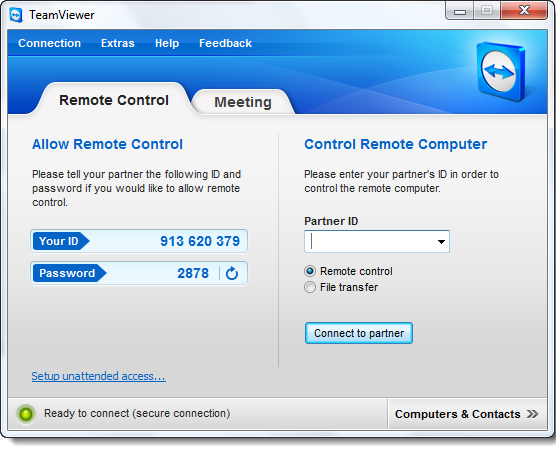
Task: Click the TeamViewer title bar app icon
Action: coord(16,15)
